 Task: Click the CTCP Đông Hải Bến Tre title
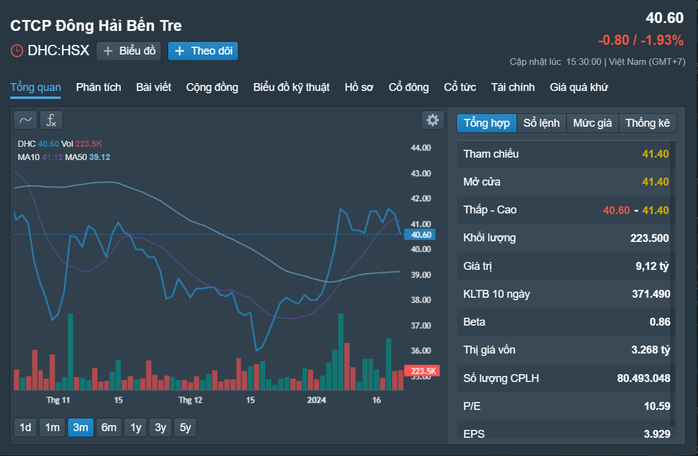click(96, 26)
